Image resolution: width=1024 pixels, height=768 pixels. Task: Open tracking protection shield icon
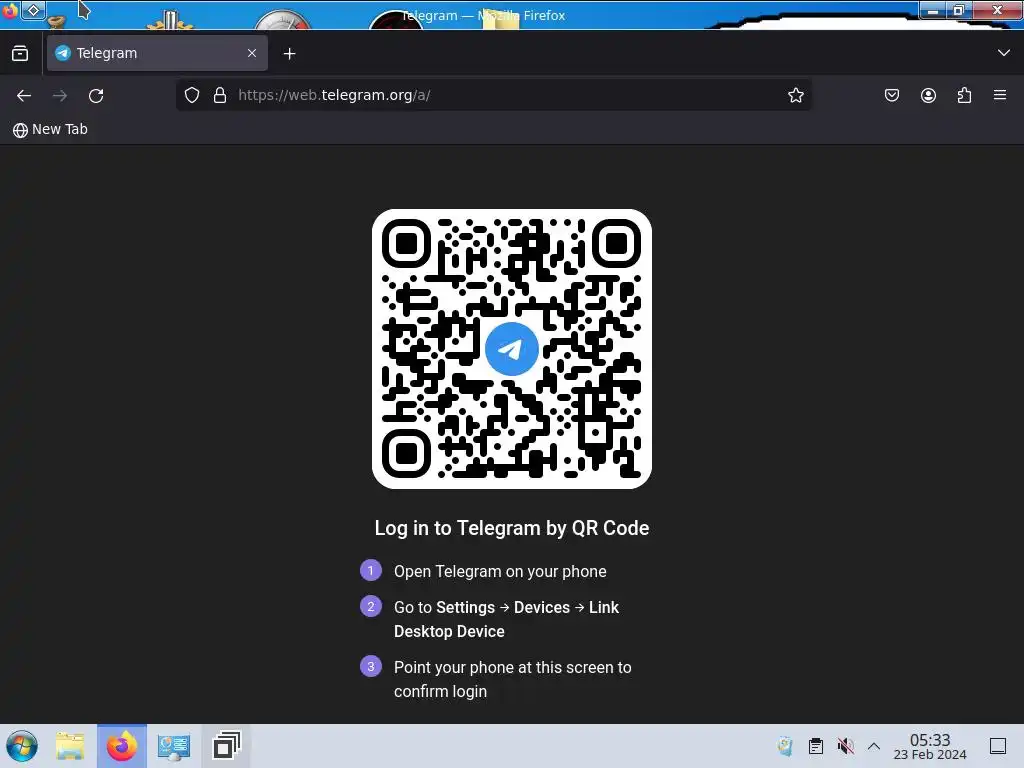191,95
